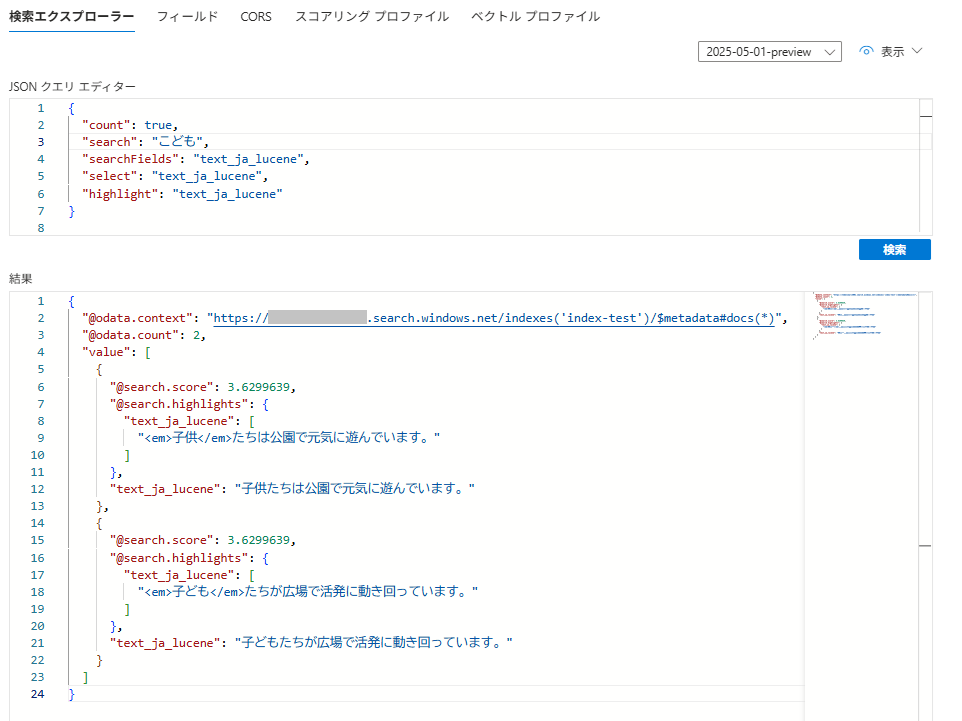Click the "@odata.count": 2 result line

pyautogui.click(x=144, y=335)
